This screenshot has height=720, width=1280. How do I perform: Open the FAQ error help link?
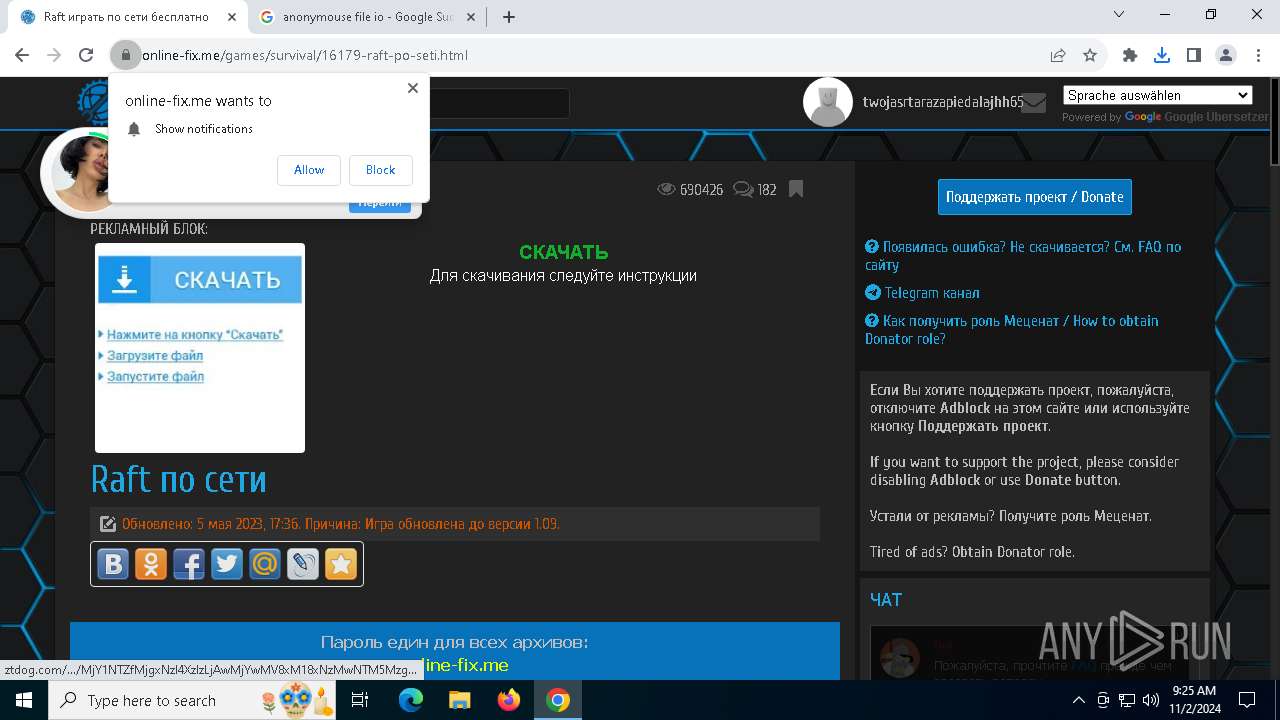pyautogui.click(x=1023, y=256)
